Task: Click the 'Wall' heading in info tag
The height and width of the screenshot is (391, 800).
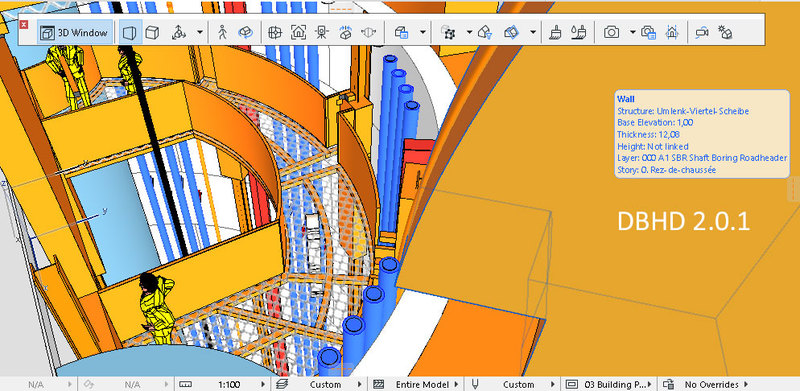Action: pyautogui.click(x=625, y=99)
